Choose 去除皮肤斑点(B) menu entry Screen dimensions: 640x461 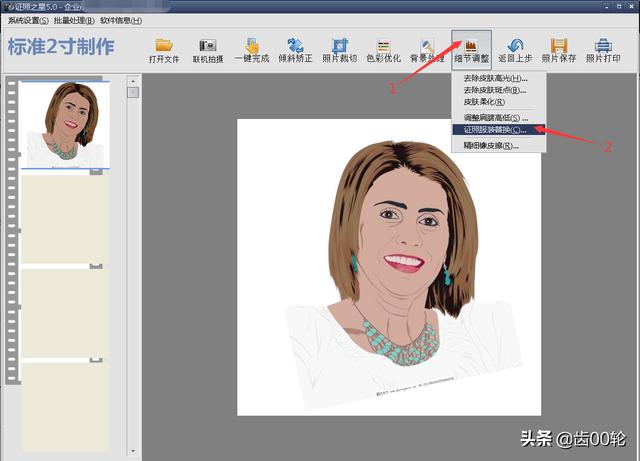496,90
